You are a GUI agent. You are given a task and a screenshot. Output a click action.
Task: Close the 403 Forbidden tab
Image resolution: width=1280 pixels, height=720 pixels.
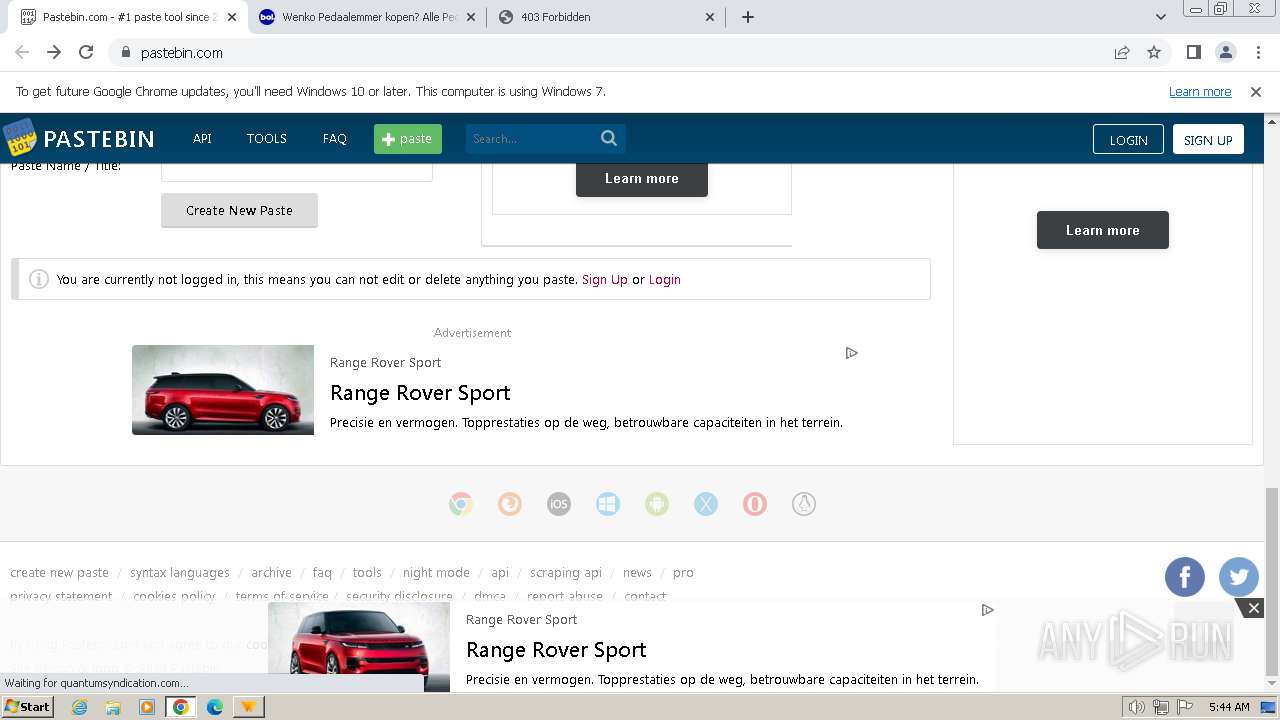[710, 17]
